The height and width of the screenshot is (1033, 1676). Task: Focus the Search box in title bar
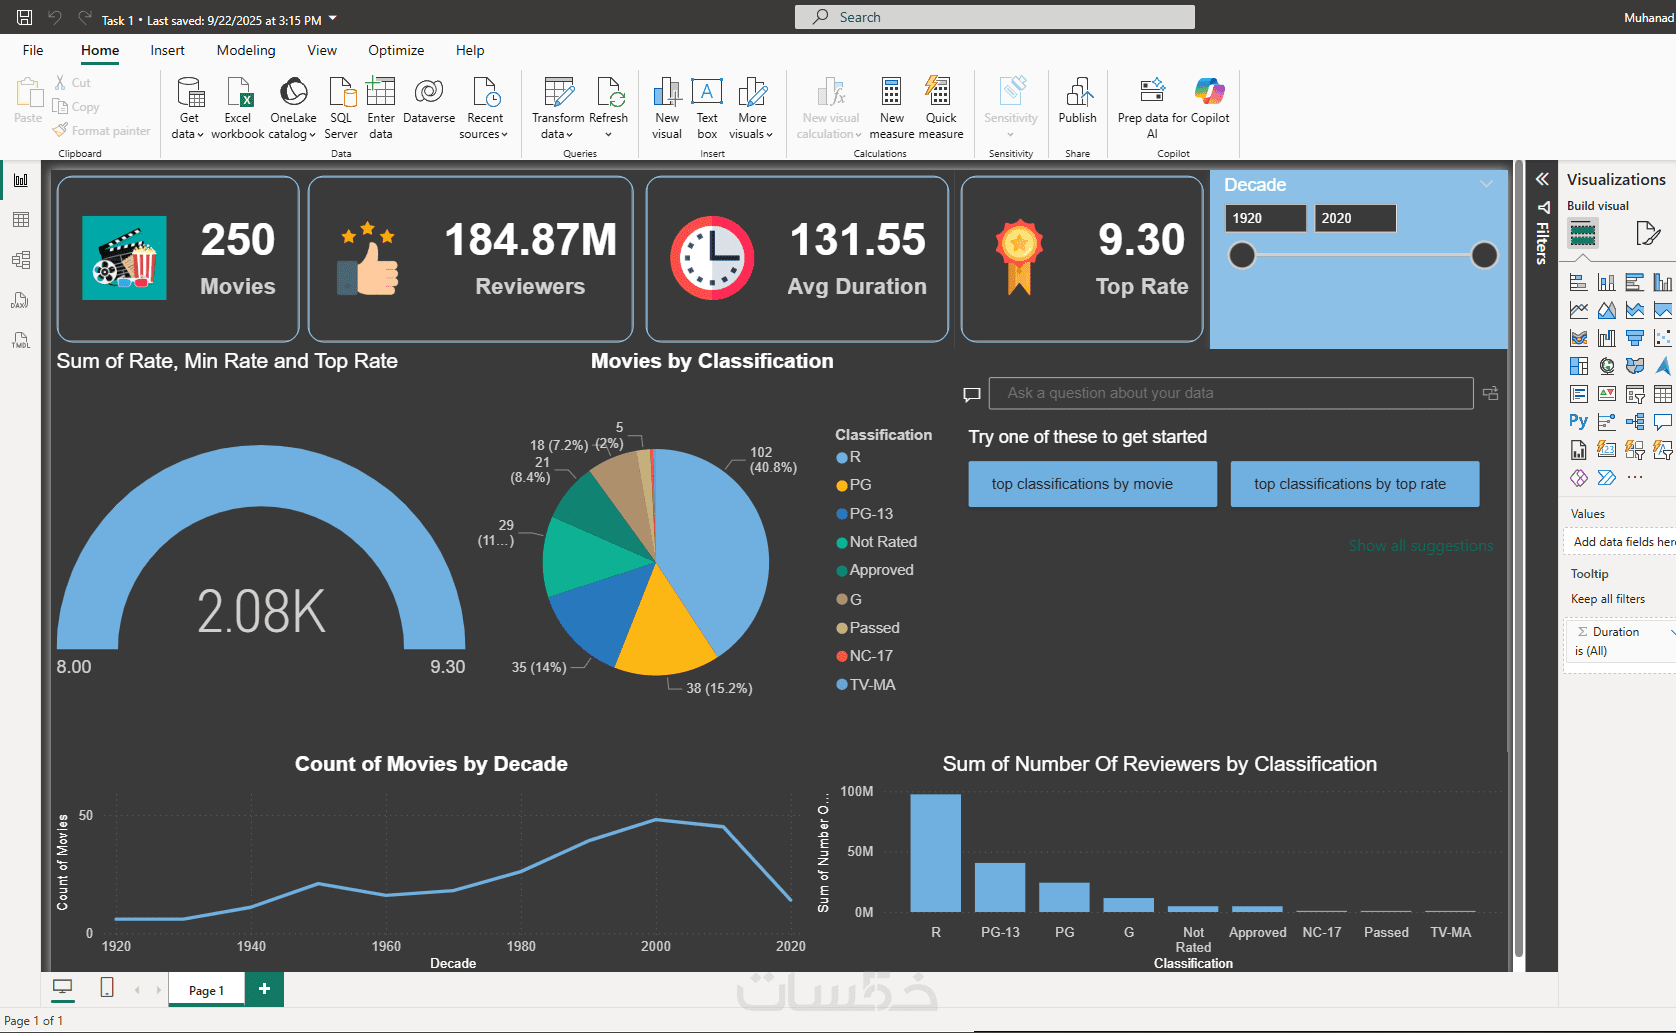(995, 17)
